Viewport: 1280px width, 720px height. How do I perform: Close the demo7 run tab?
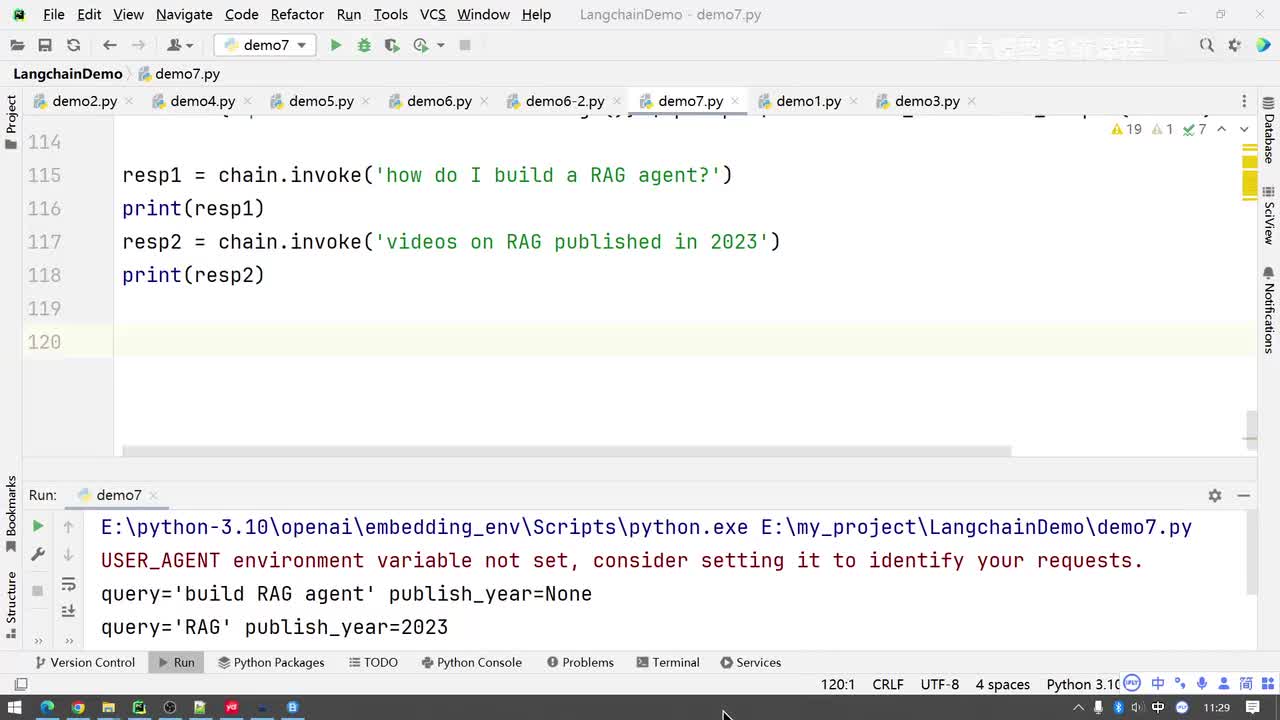(156, 495)
